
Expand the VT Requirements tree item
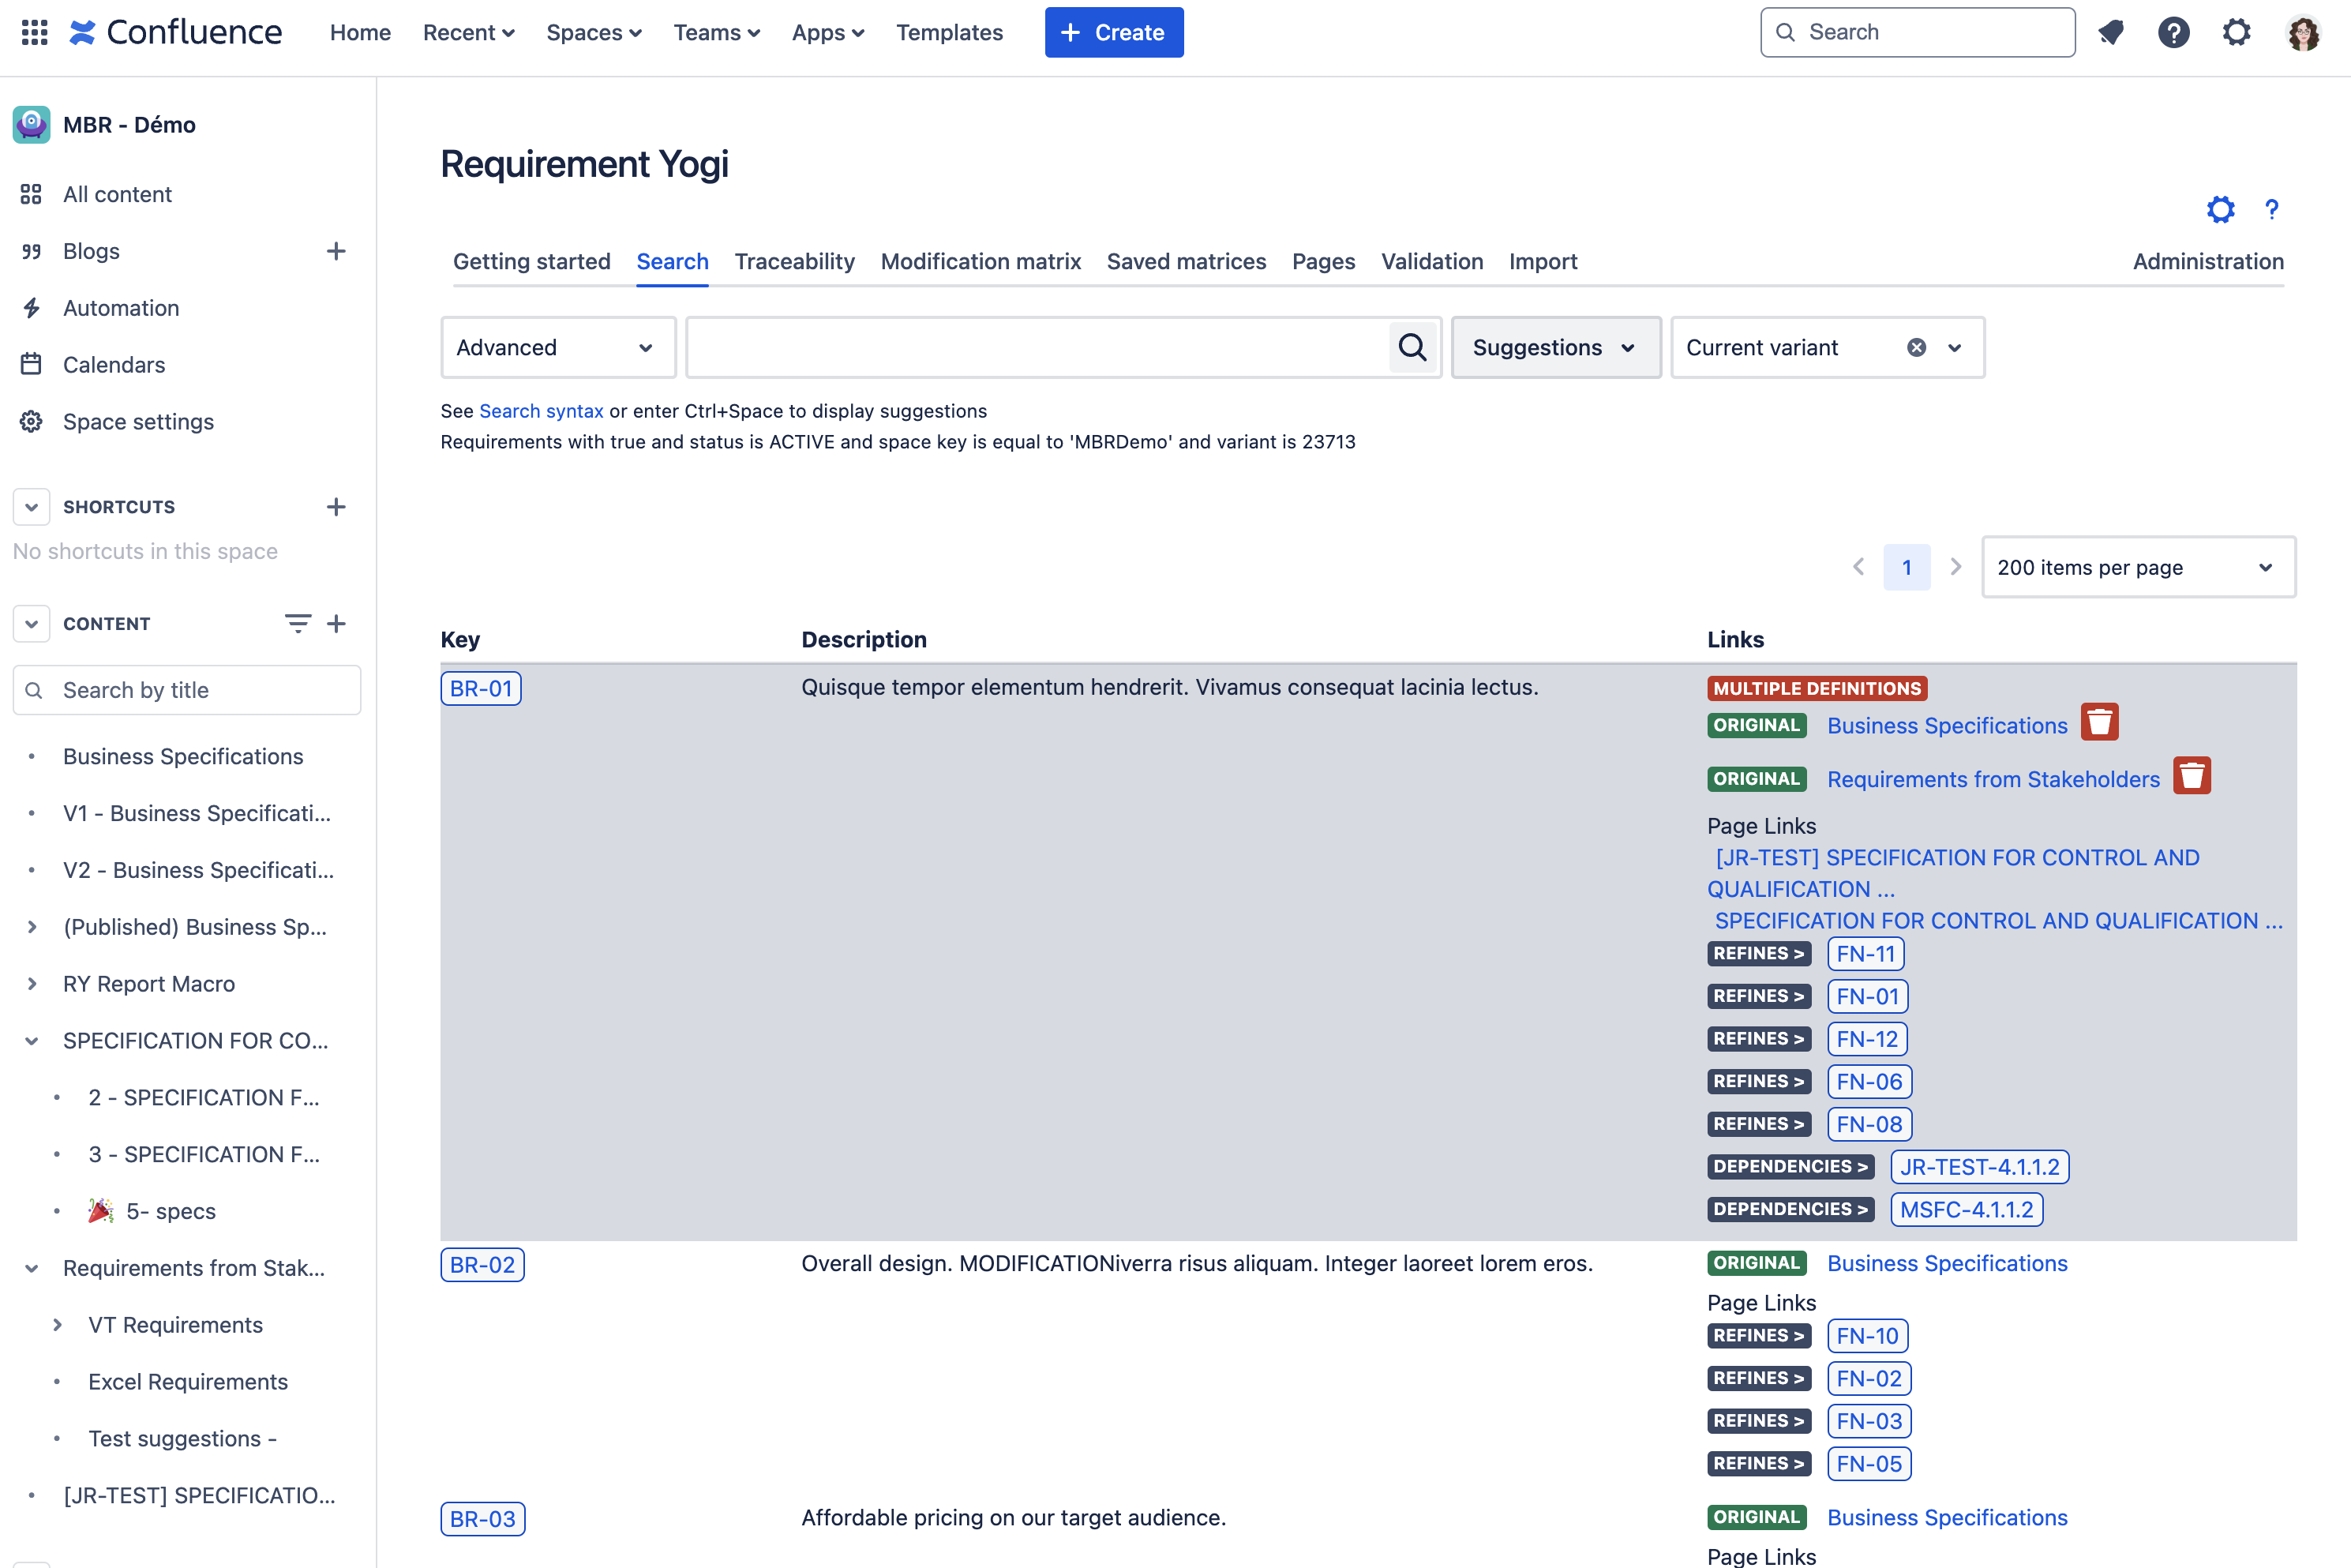pyautogui.click(x=56, y=1324)
